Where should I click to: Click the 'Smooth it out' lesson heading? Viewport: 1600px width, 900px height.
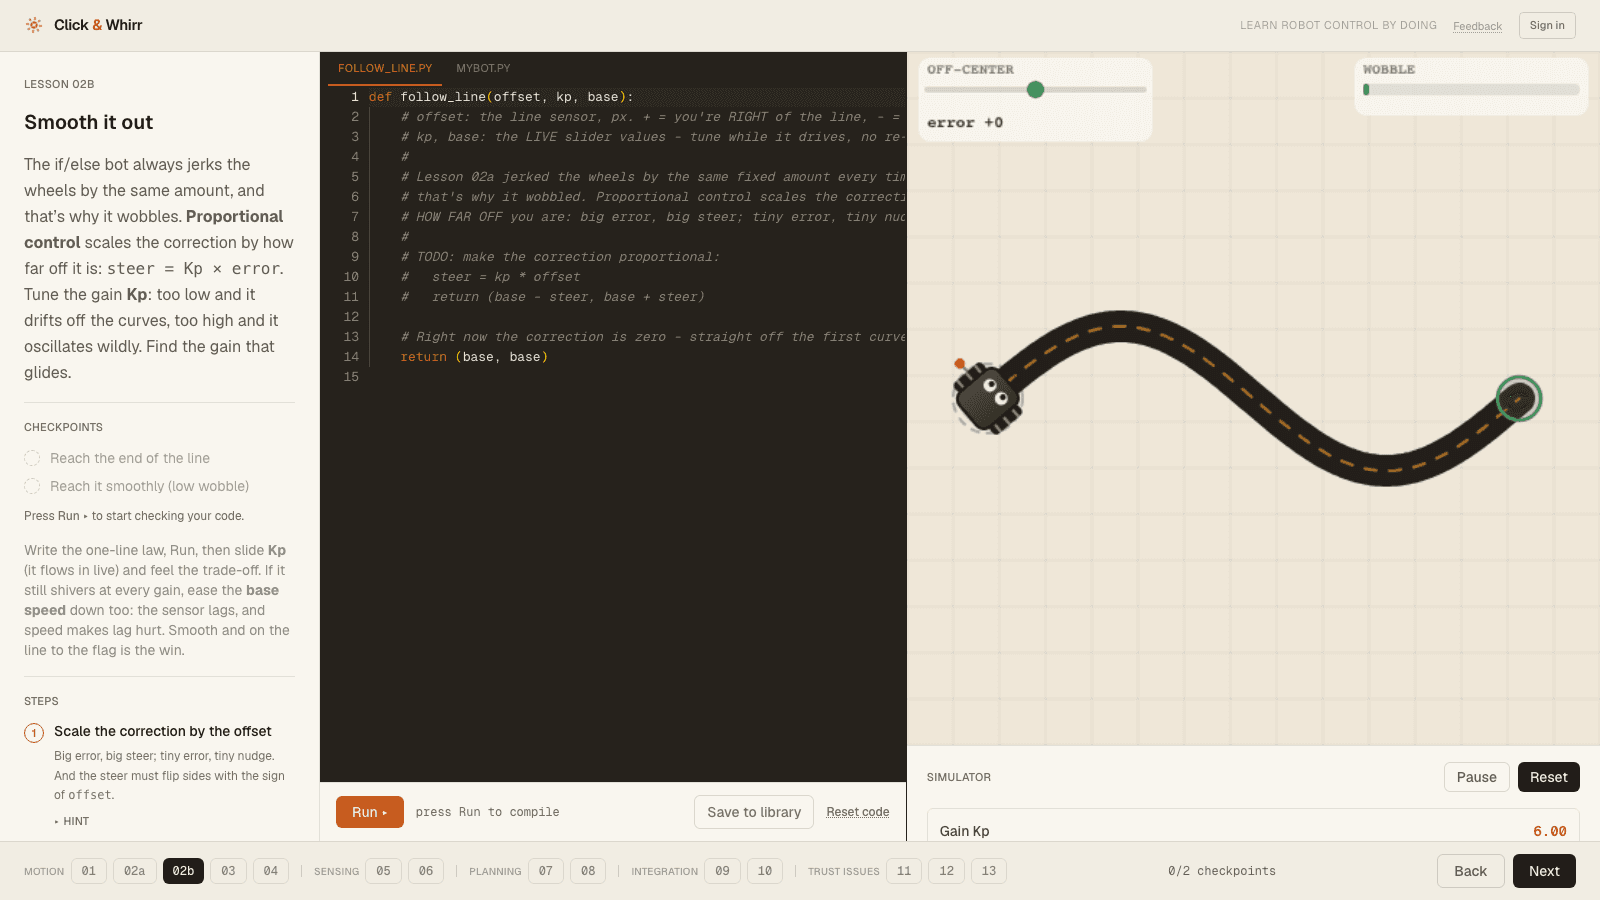point(89,122)
